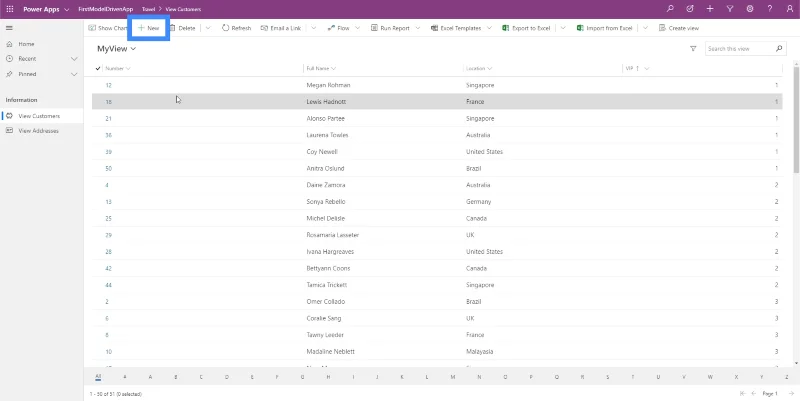The image size is (800, 401).
Task: Expand the Power Apps dropdown chevron
Action: [x=67, y=10]
